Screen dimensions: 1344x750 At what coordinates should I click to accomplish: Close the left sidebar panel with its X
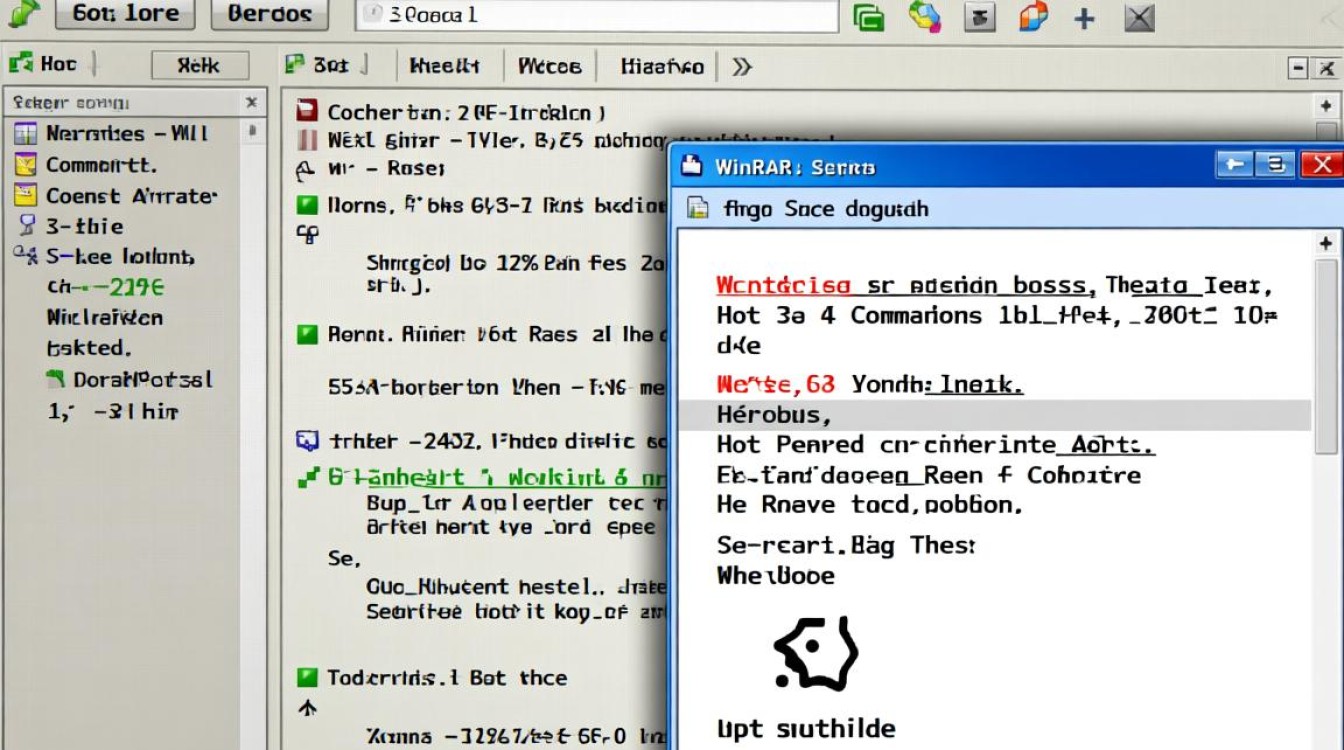(x=251, y=102)
